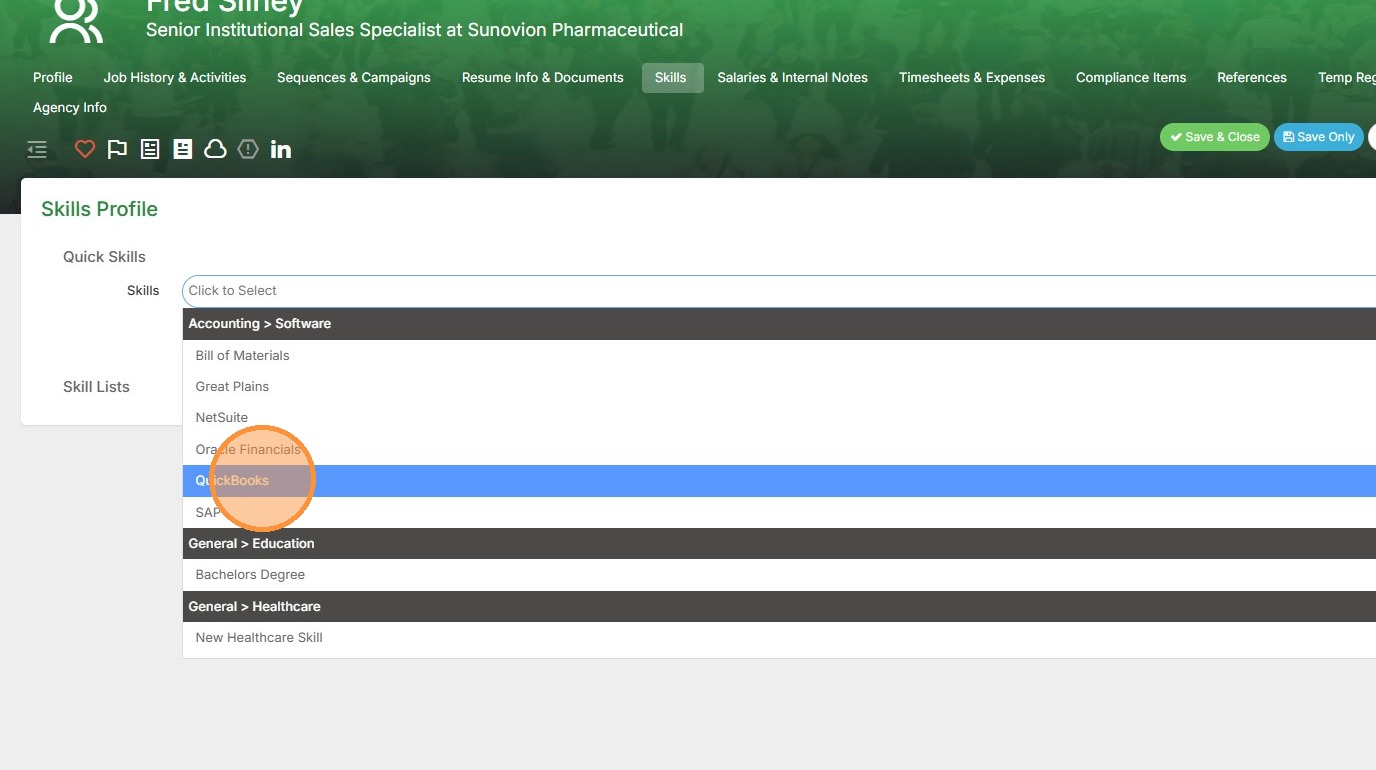Viewport: 1376px width, 770px height.
Task: Click the Skill Lists section label
Action: [96, 387]
